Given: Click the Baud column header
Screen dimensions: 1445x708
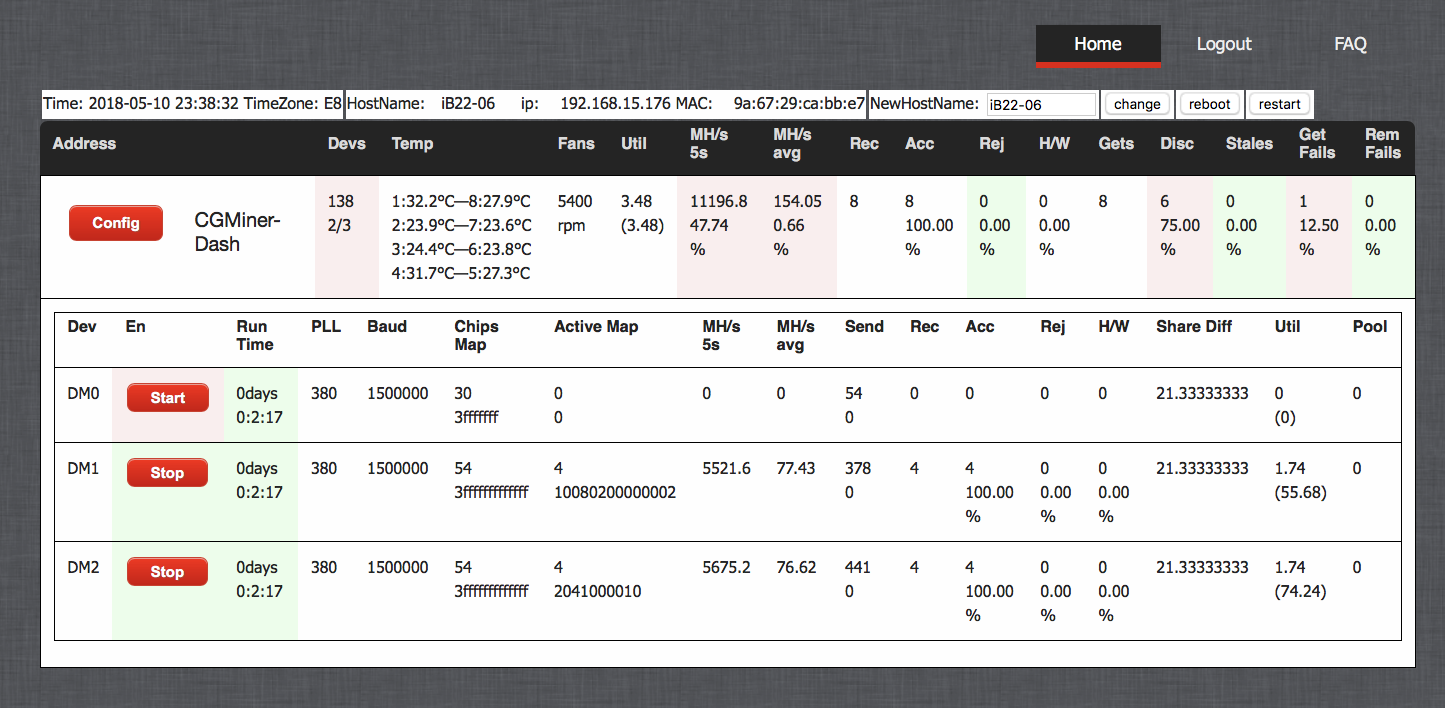Looking at the screenshot, I should click(x=386, y=326).
